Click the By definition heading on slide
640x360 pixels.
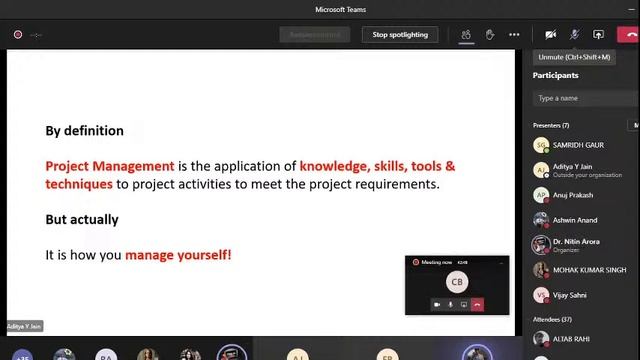pos(84,131)
